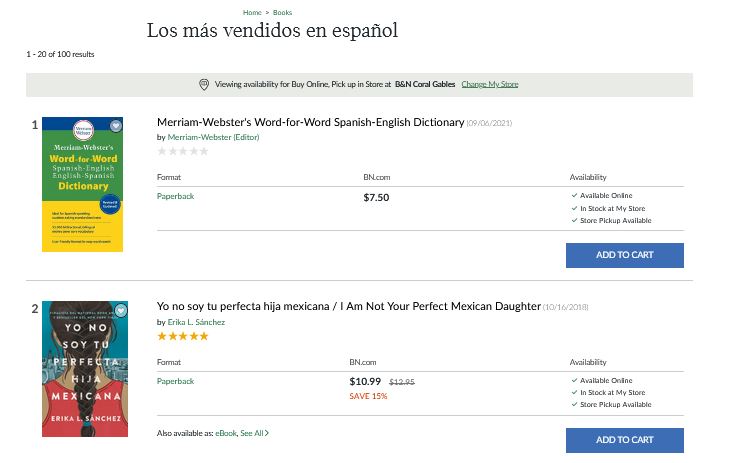Select the Paperback format priced at $10.99
Screen dimensions: 744x463
coord(175,381)
